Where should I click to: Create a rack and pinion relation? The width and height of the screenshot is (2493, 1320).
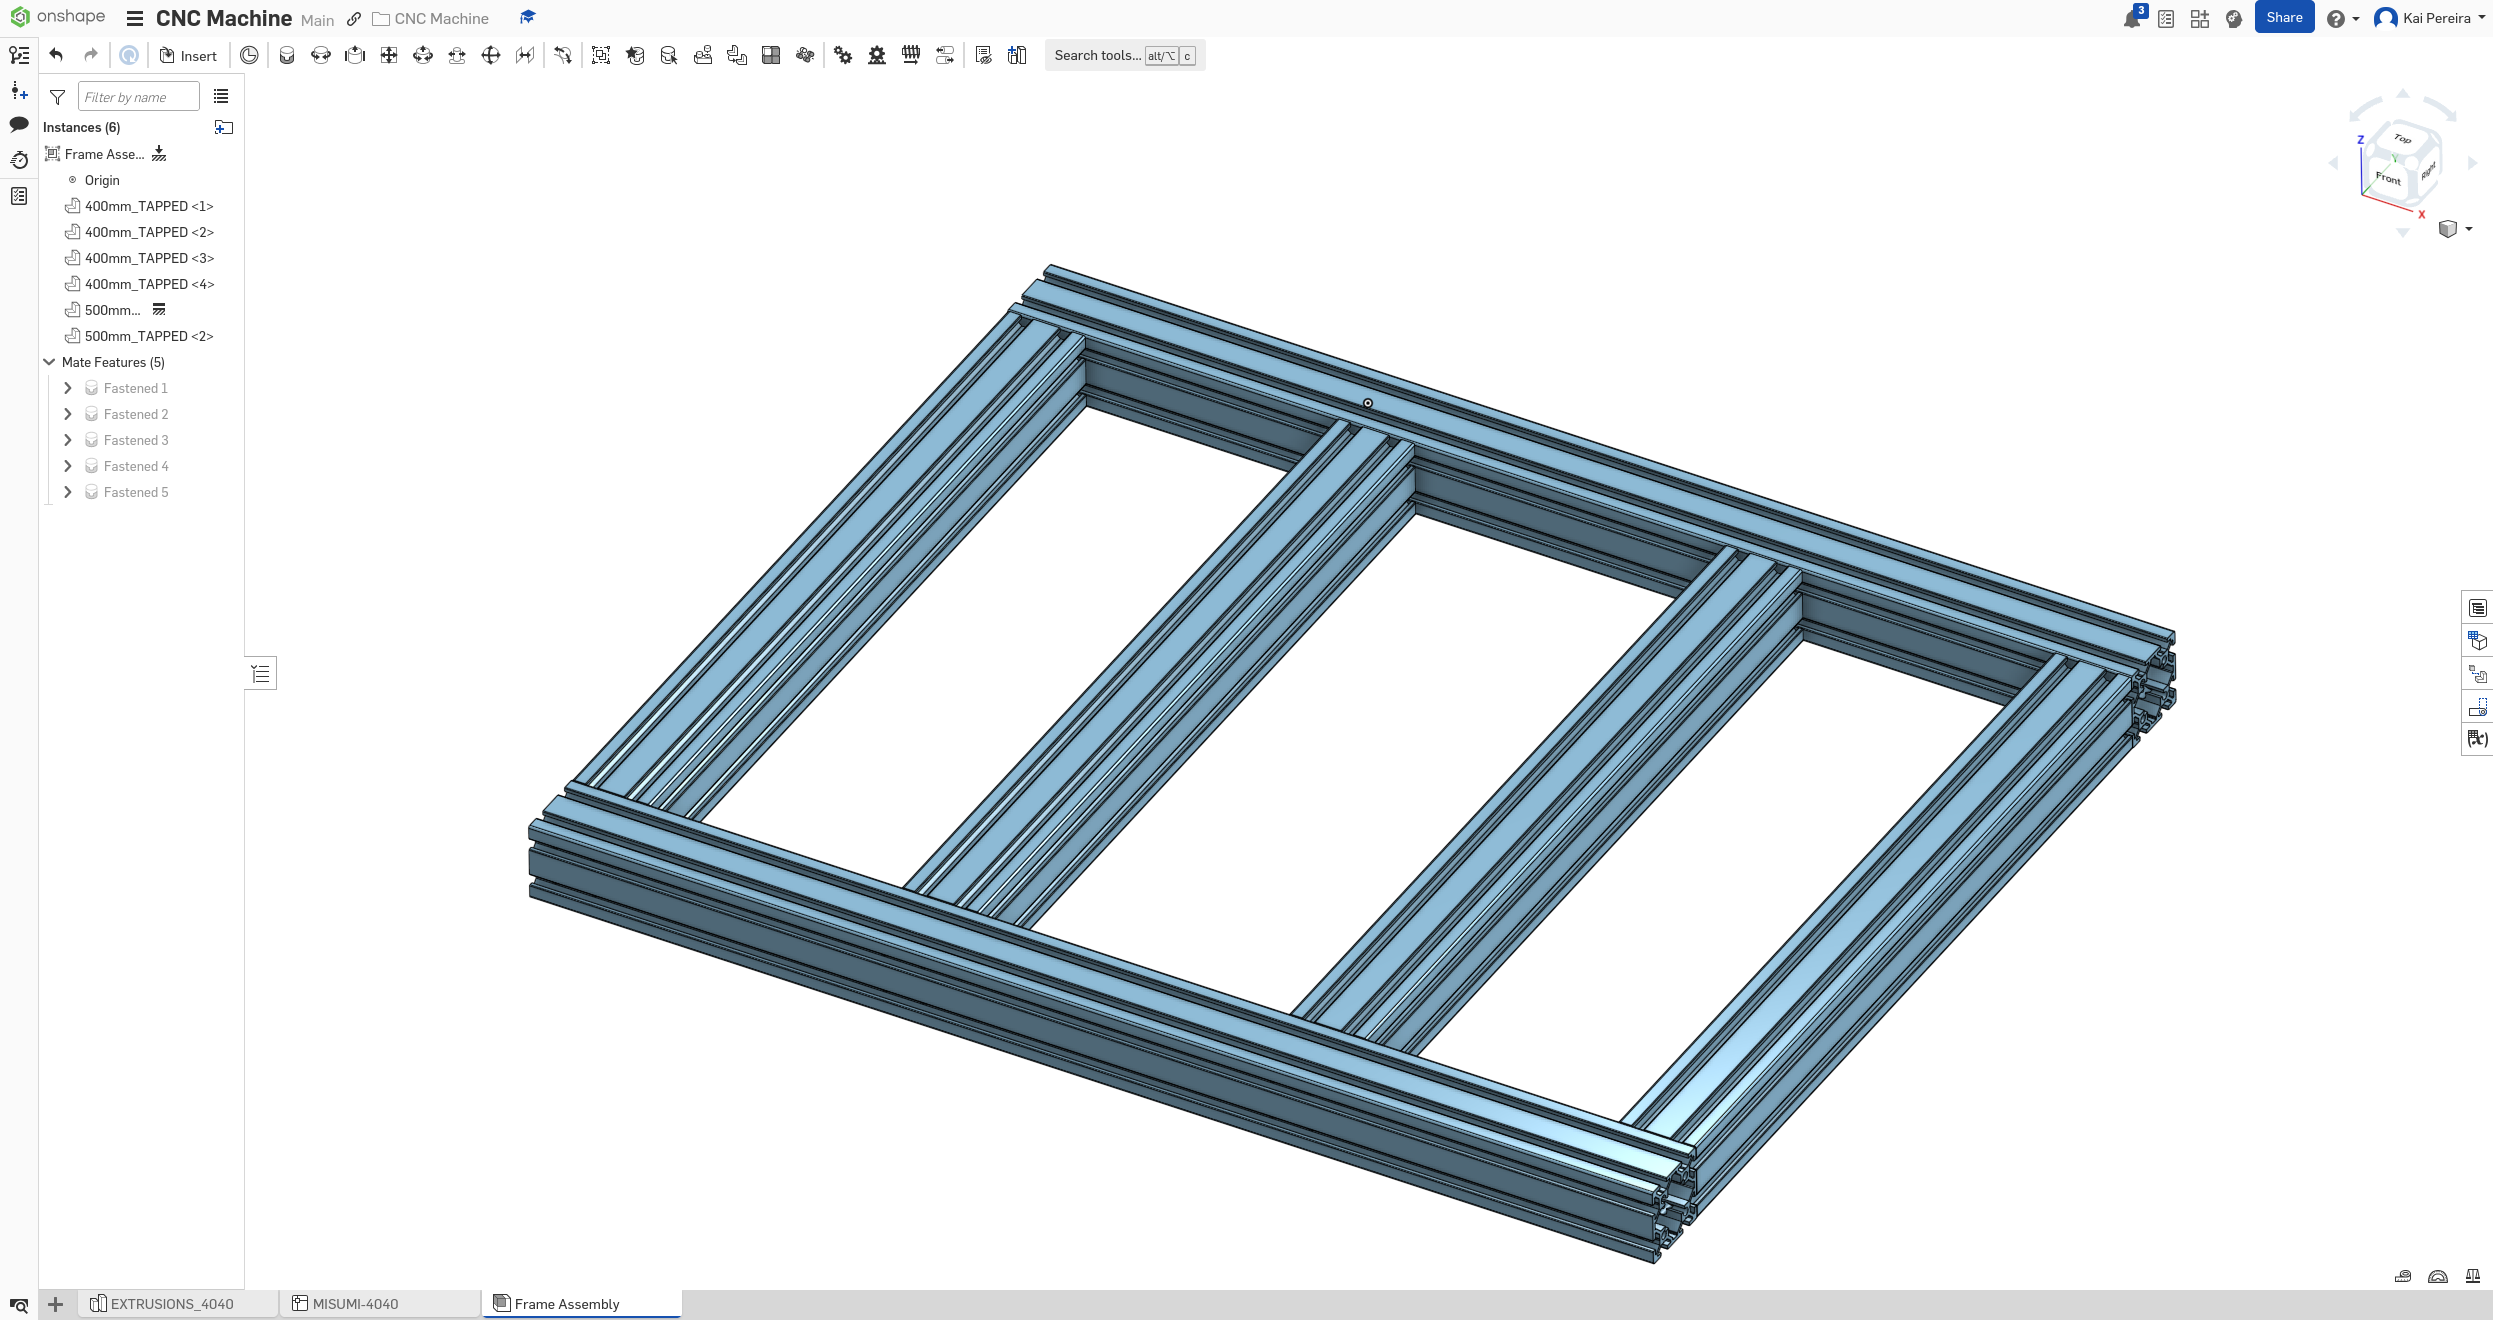pos(877,55)
